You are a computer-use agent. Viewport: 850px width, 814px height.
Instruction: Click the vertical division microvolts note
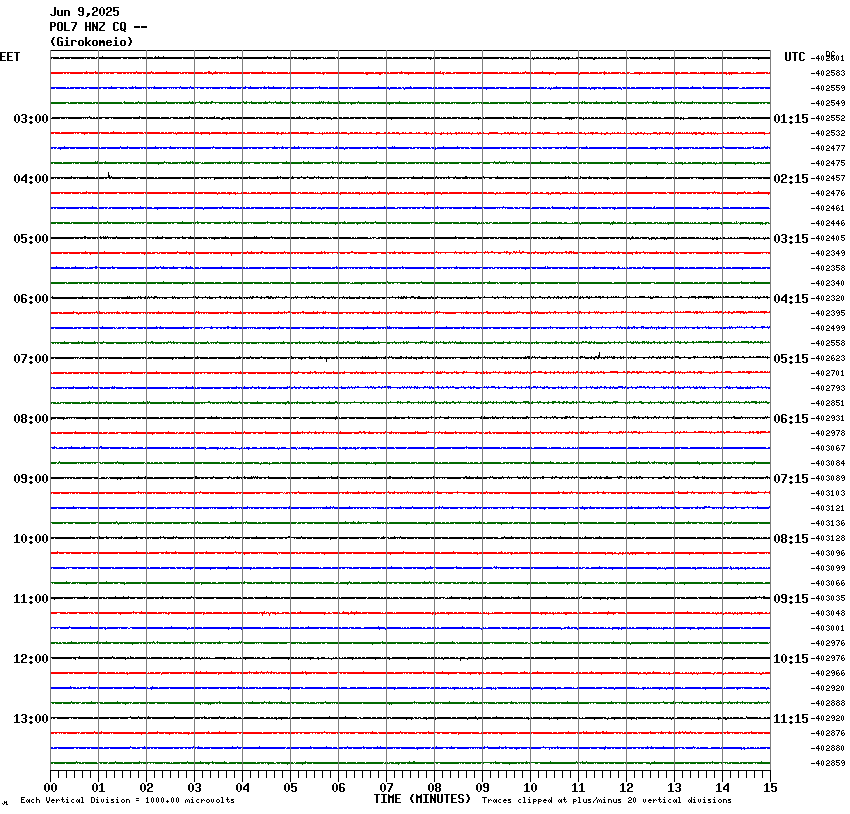pyautogui.click(x=127, y=800)
